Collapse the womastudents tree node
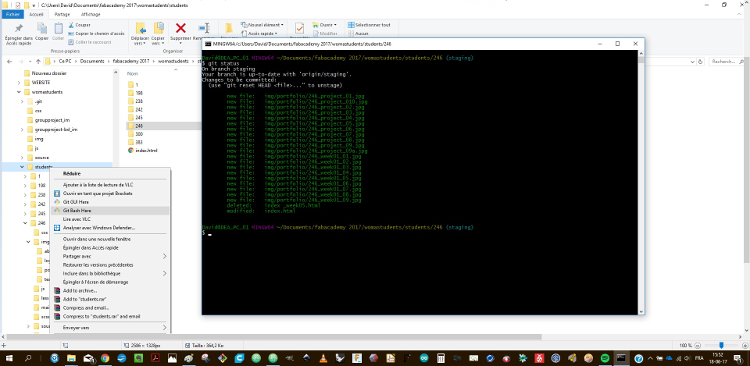The width and height of the screenshot is (750, 366). [x=19, y=92]
